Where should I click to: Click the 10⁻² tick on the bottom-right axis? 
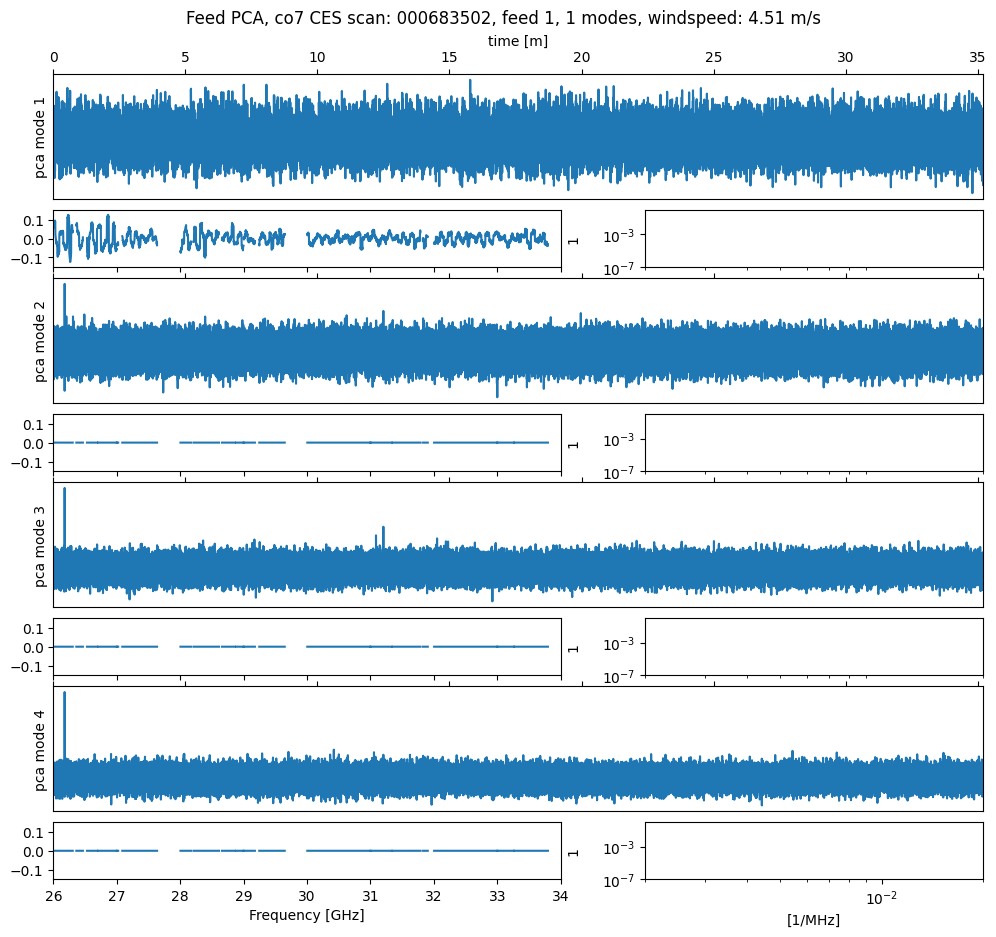pyautogui.click(x=880, y=897)
